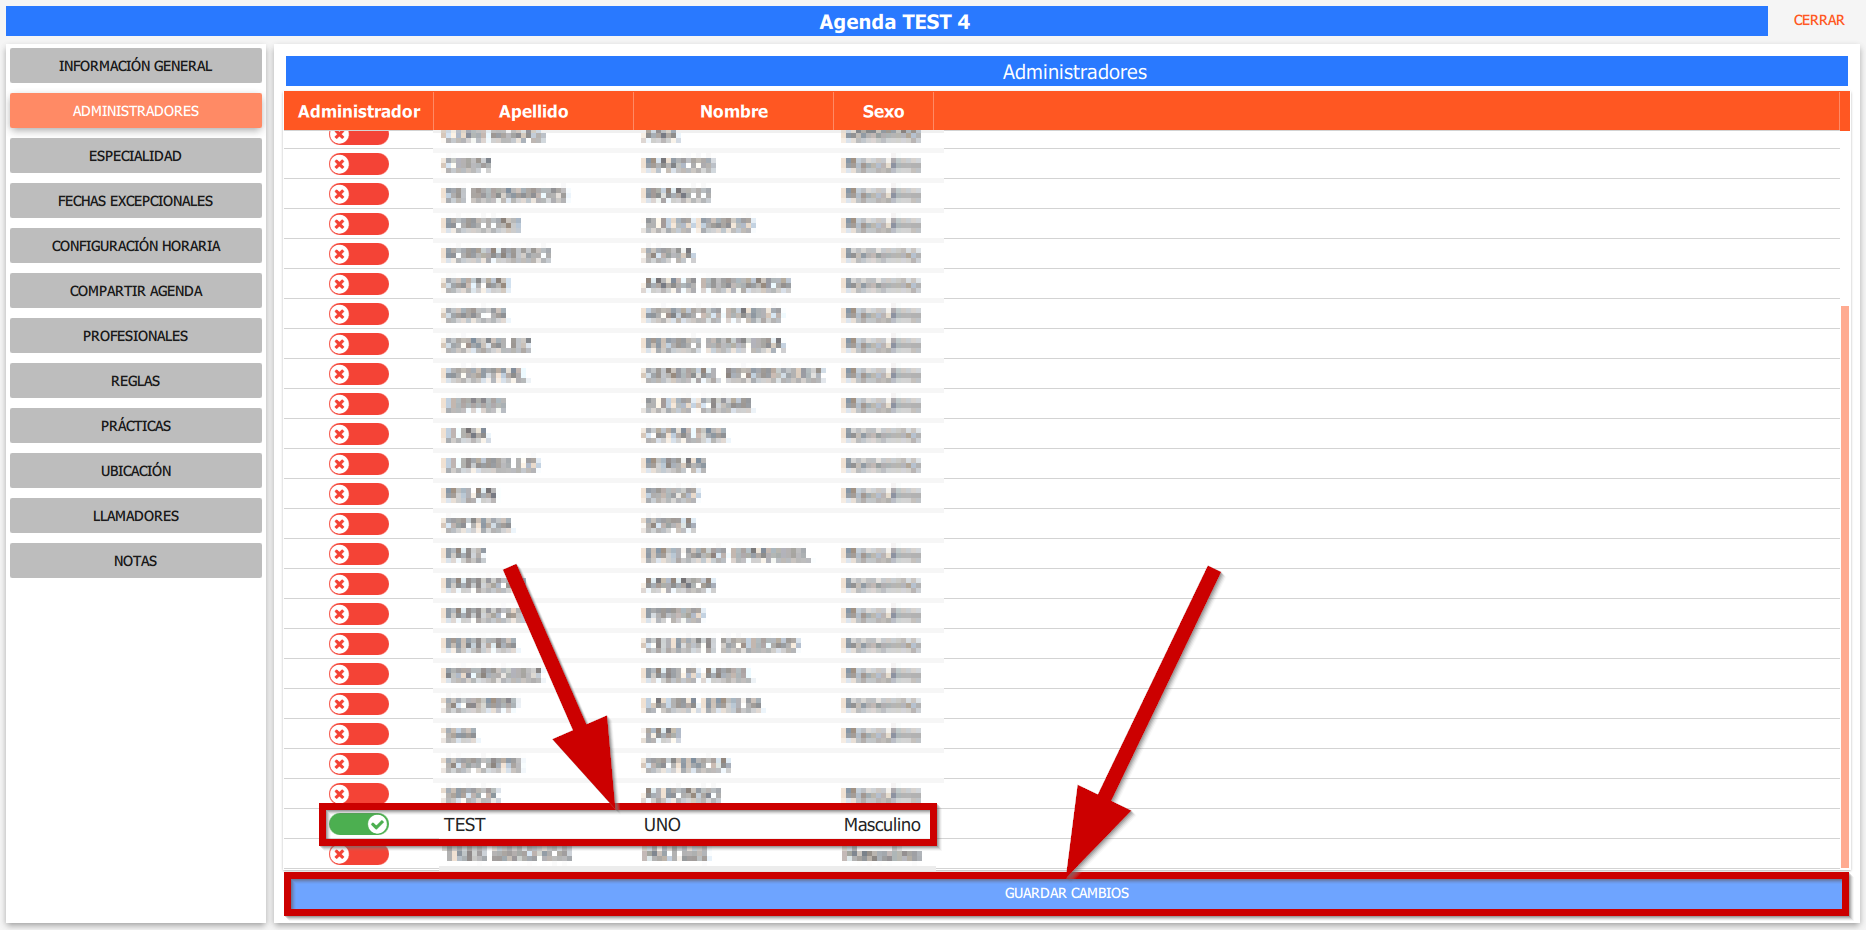
Task: Close the agenda with CERRAR
Action: pos(1818,20)
